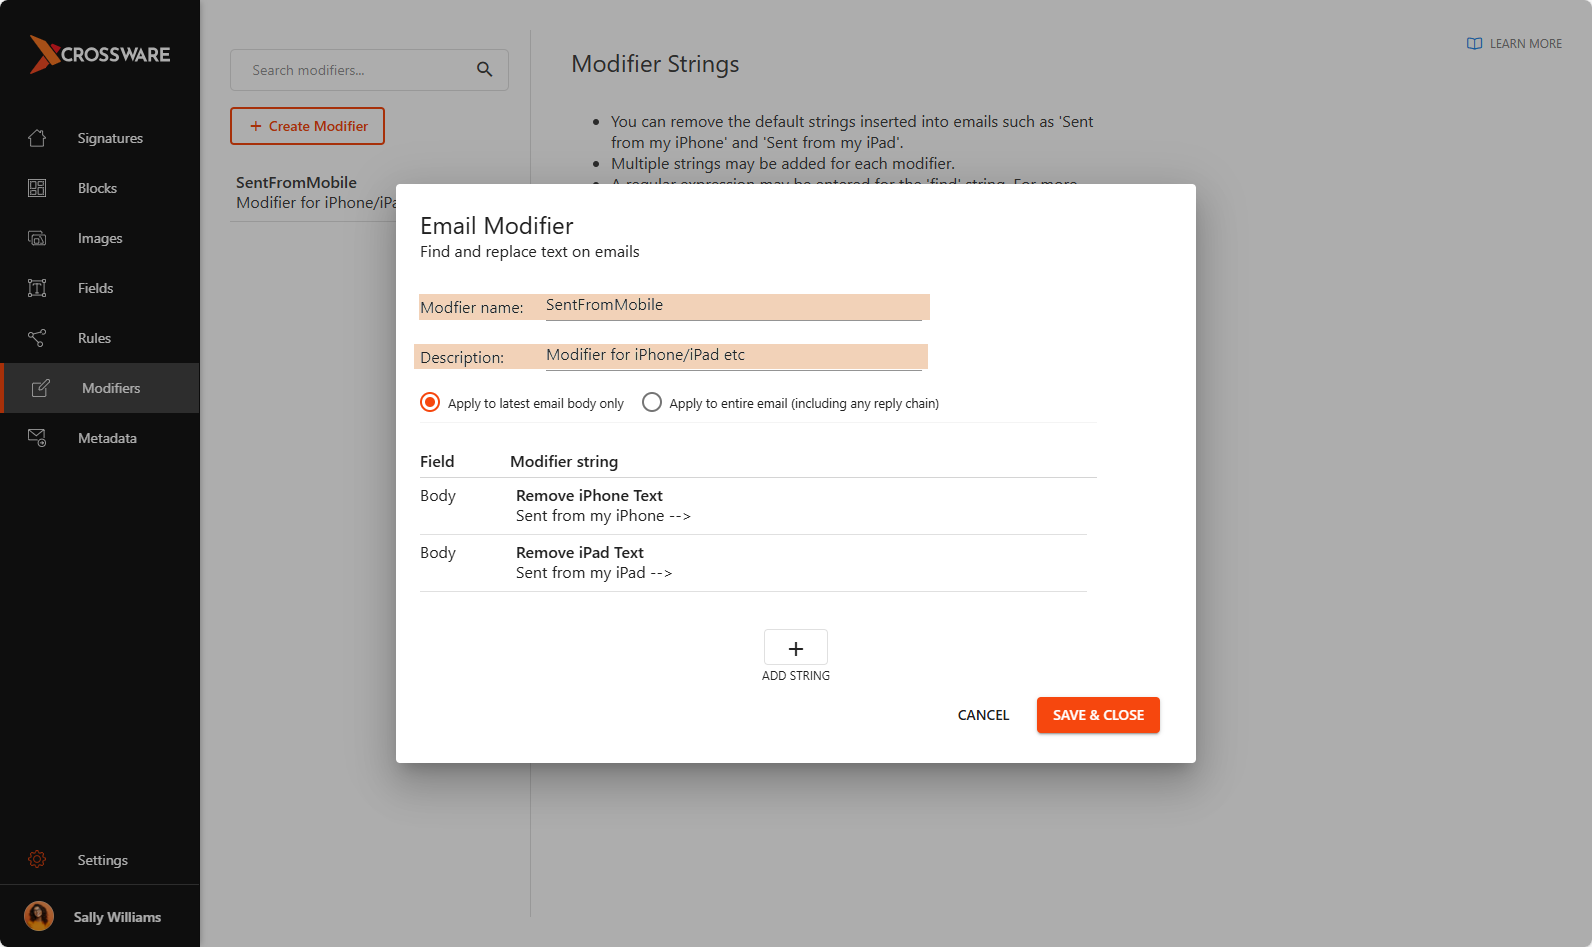Click the Images icon in sidebar
Viewport: 1592px width, 947px height.
tap(37, 238)
